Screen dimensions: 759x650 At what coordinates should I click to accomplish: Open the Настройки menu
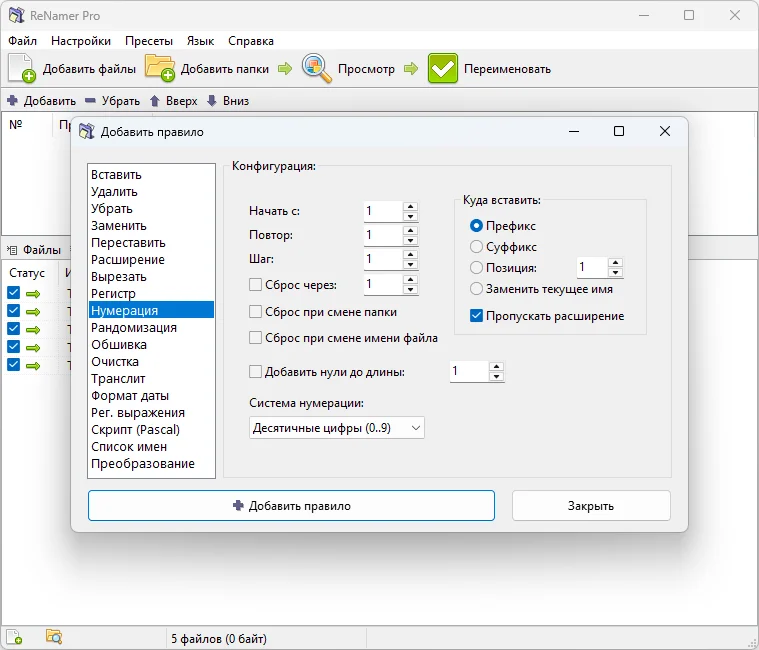(x=81, y=41)
